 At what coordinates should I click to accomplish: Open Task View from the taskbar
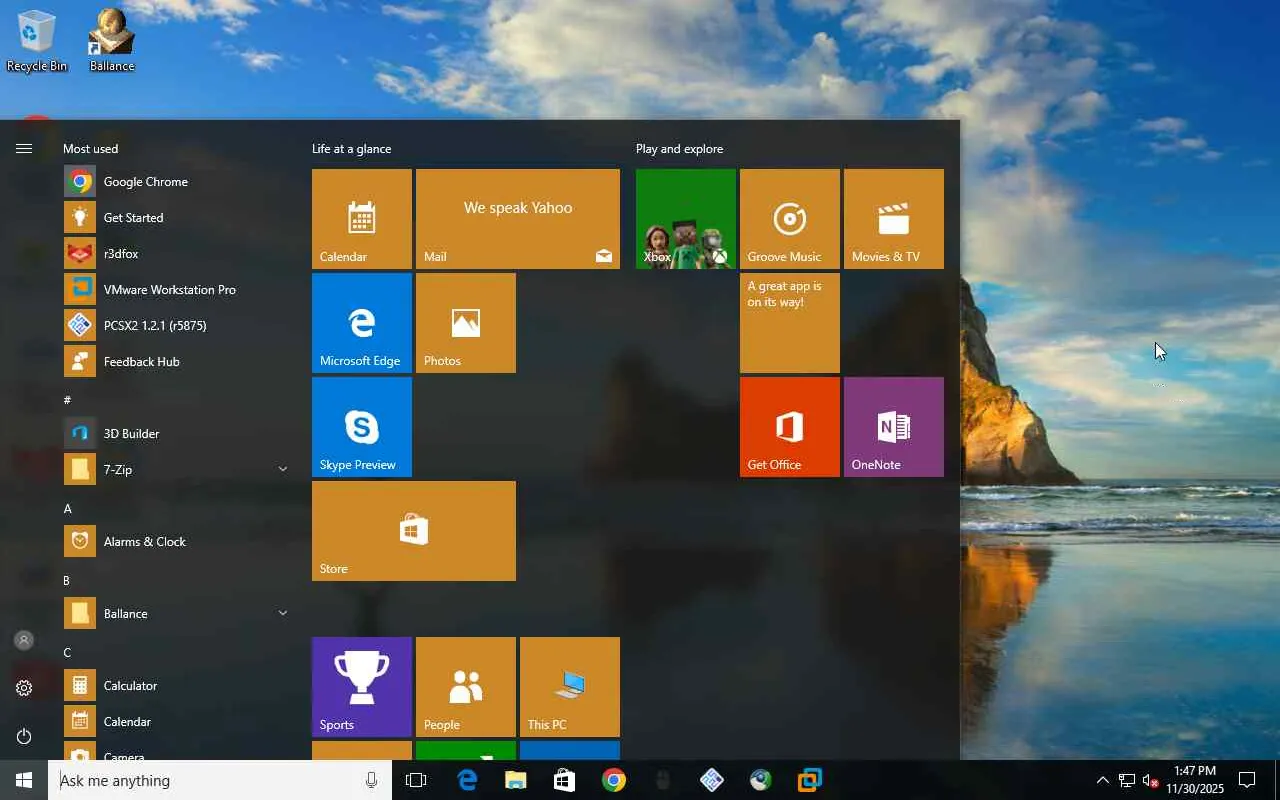click(x=416, y=780)
